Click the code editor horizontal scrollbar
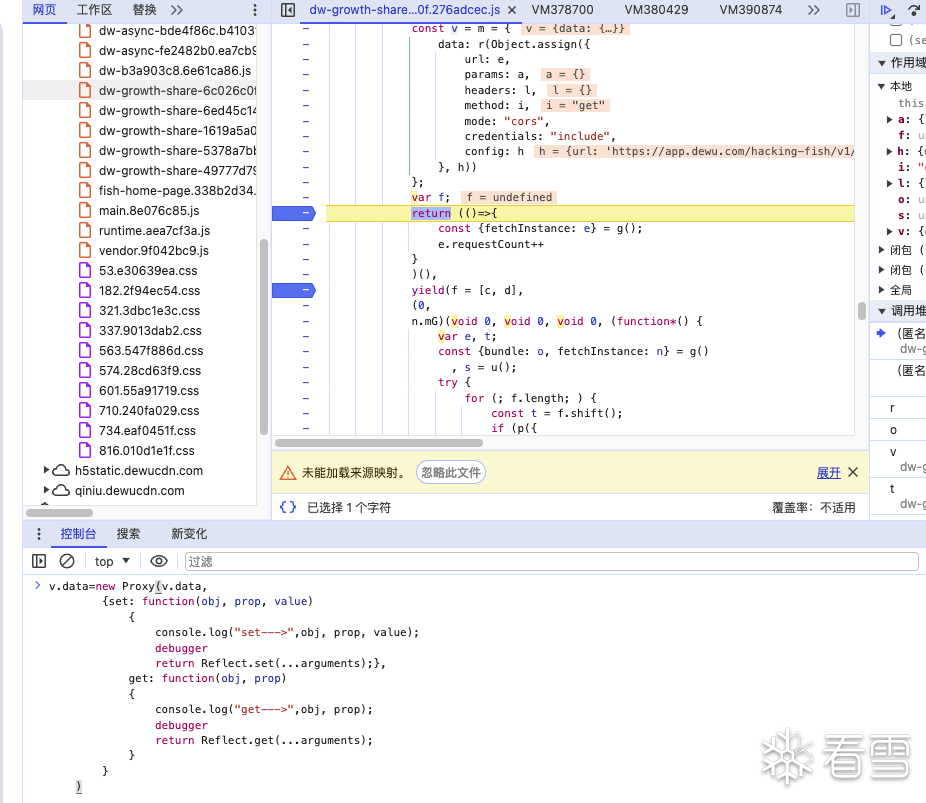 click(x=379, y=443)
